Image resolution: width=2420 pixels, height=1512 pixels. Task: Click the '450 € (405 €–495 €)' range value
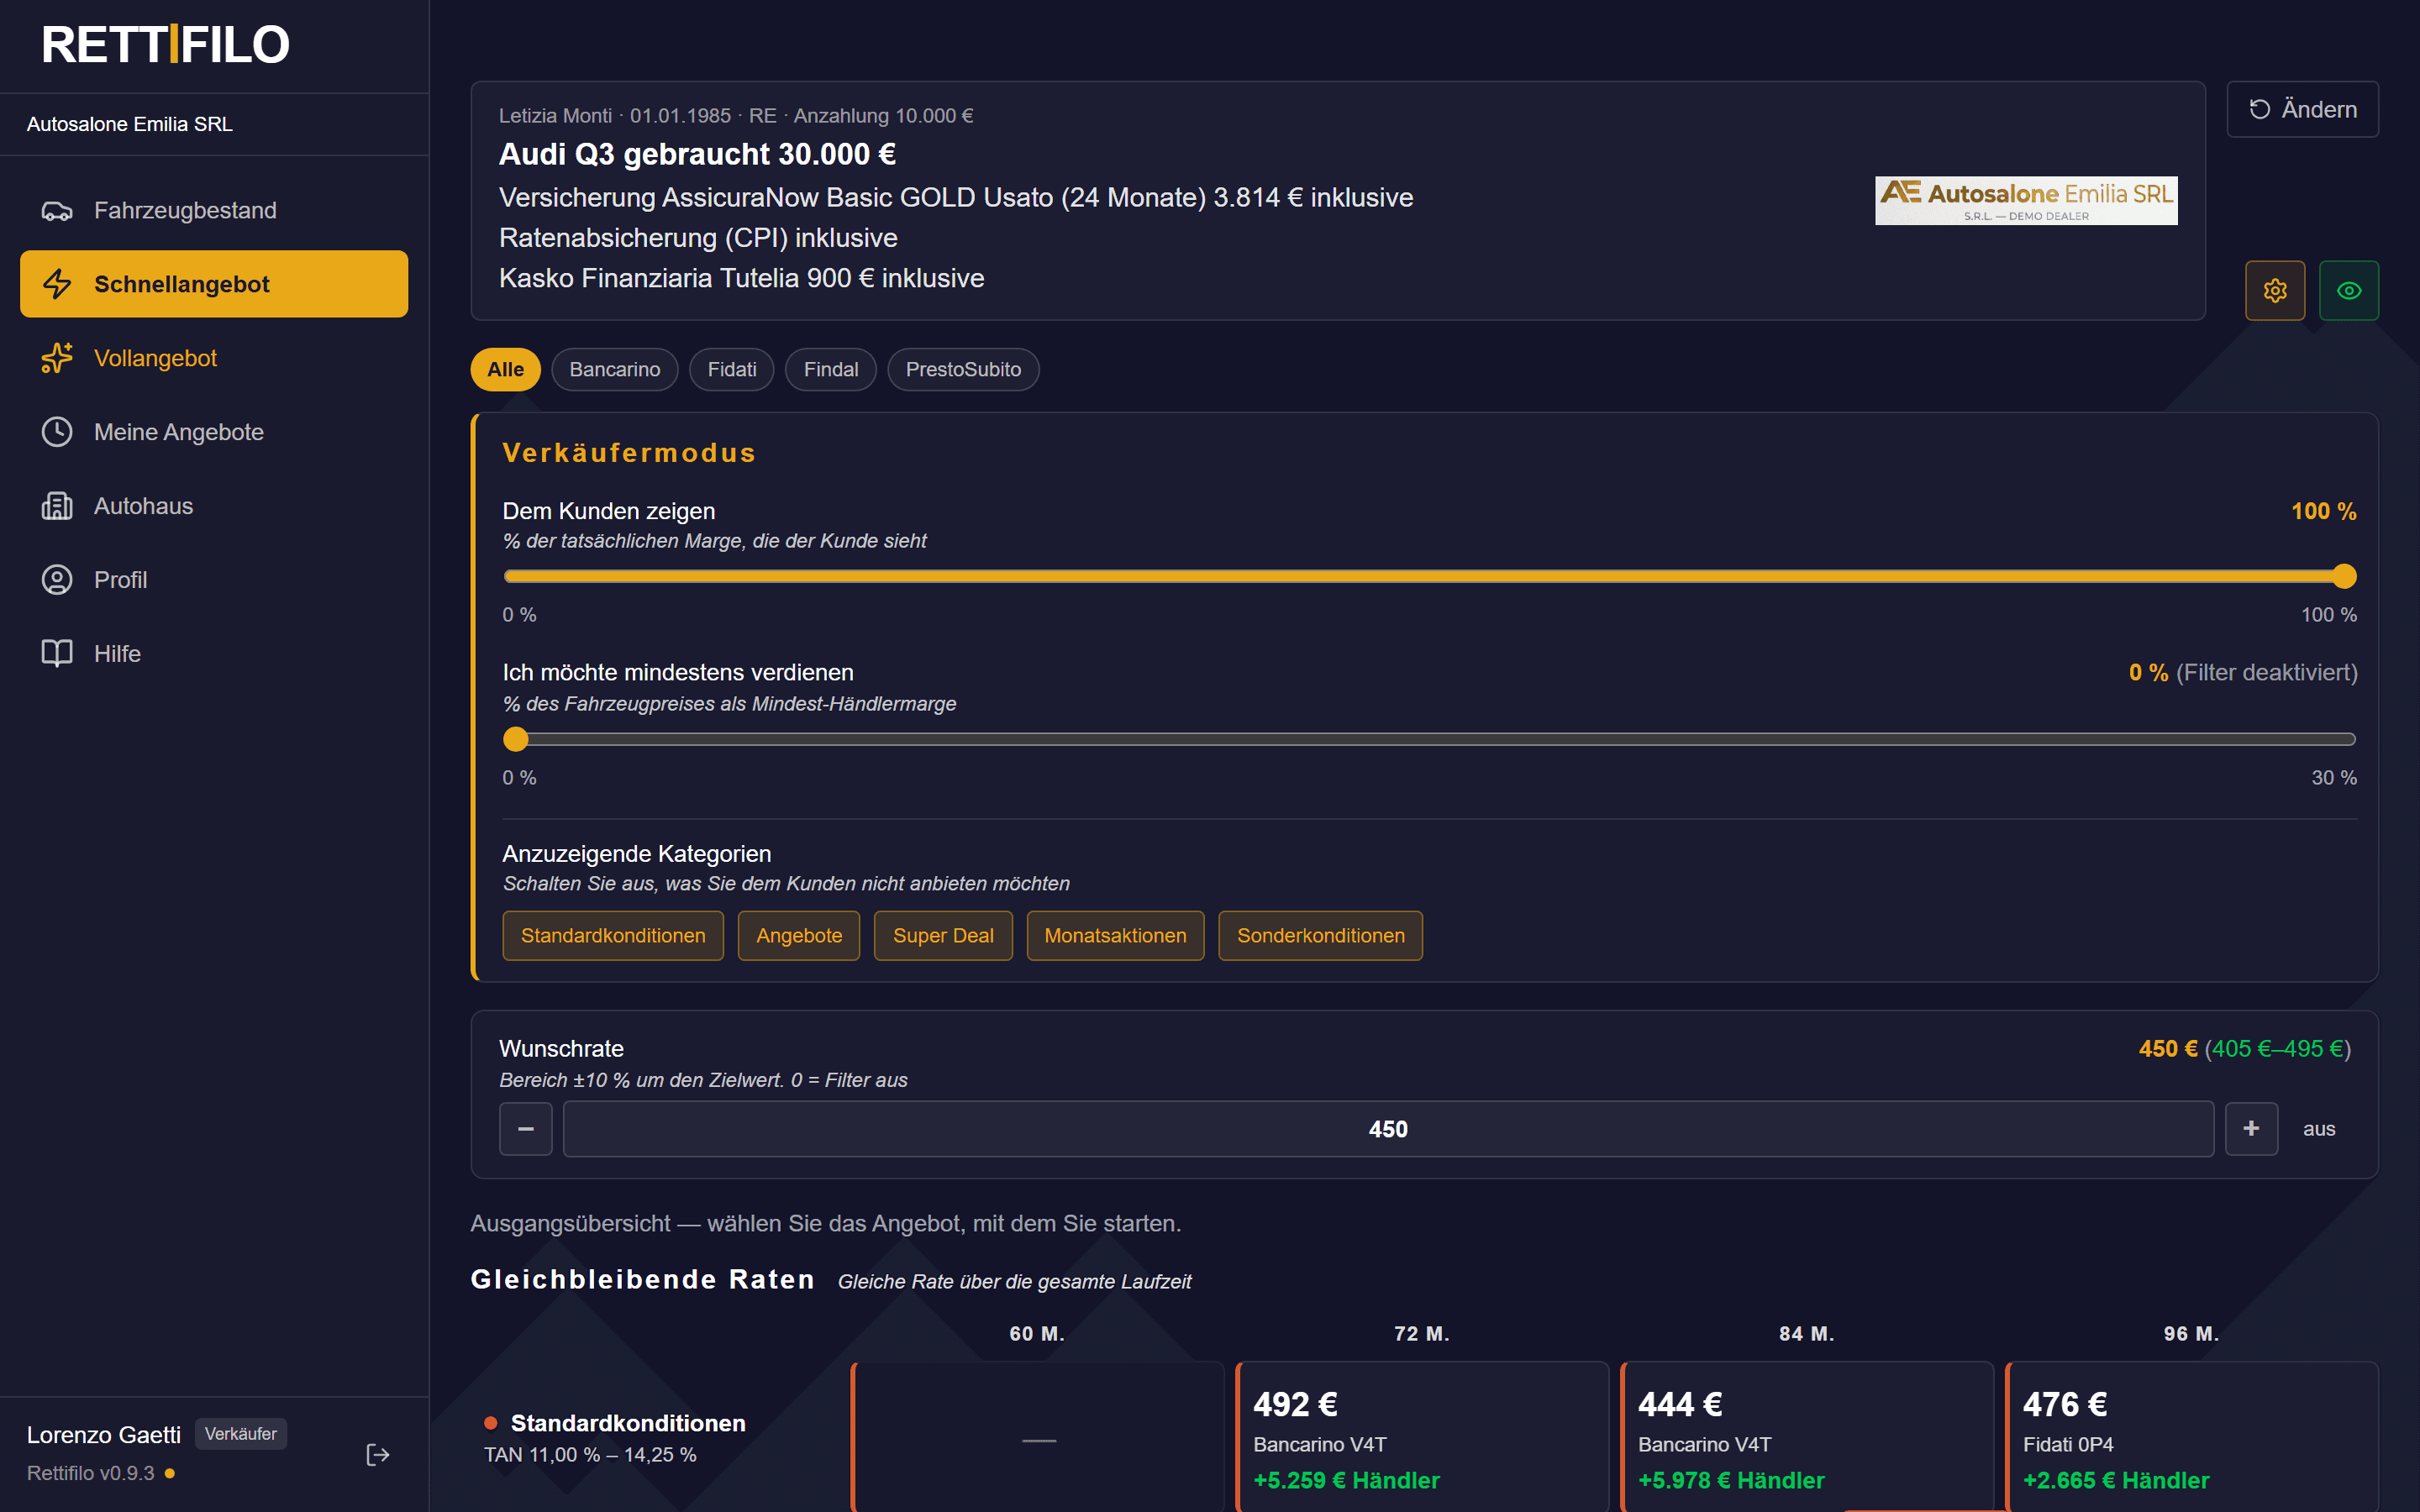coord(2245,1049)
